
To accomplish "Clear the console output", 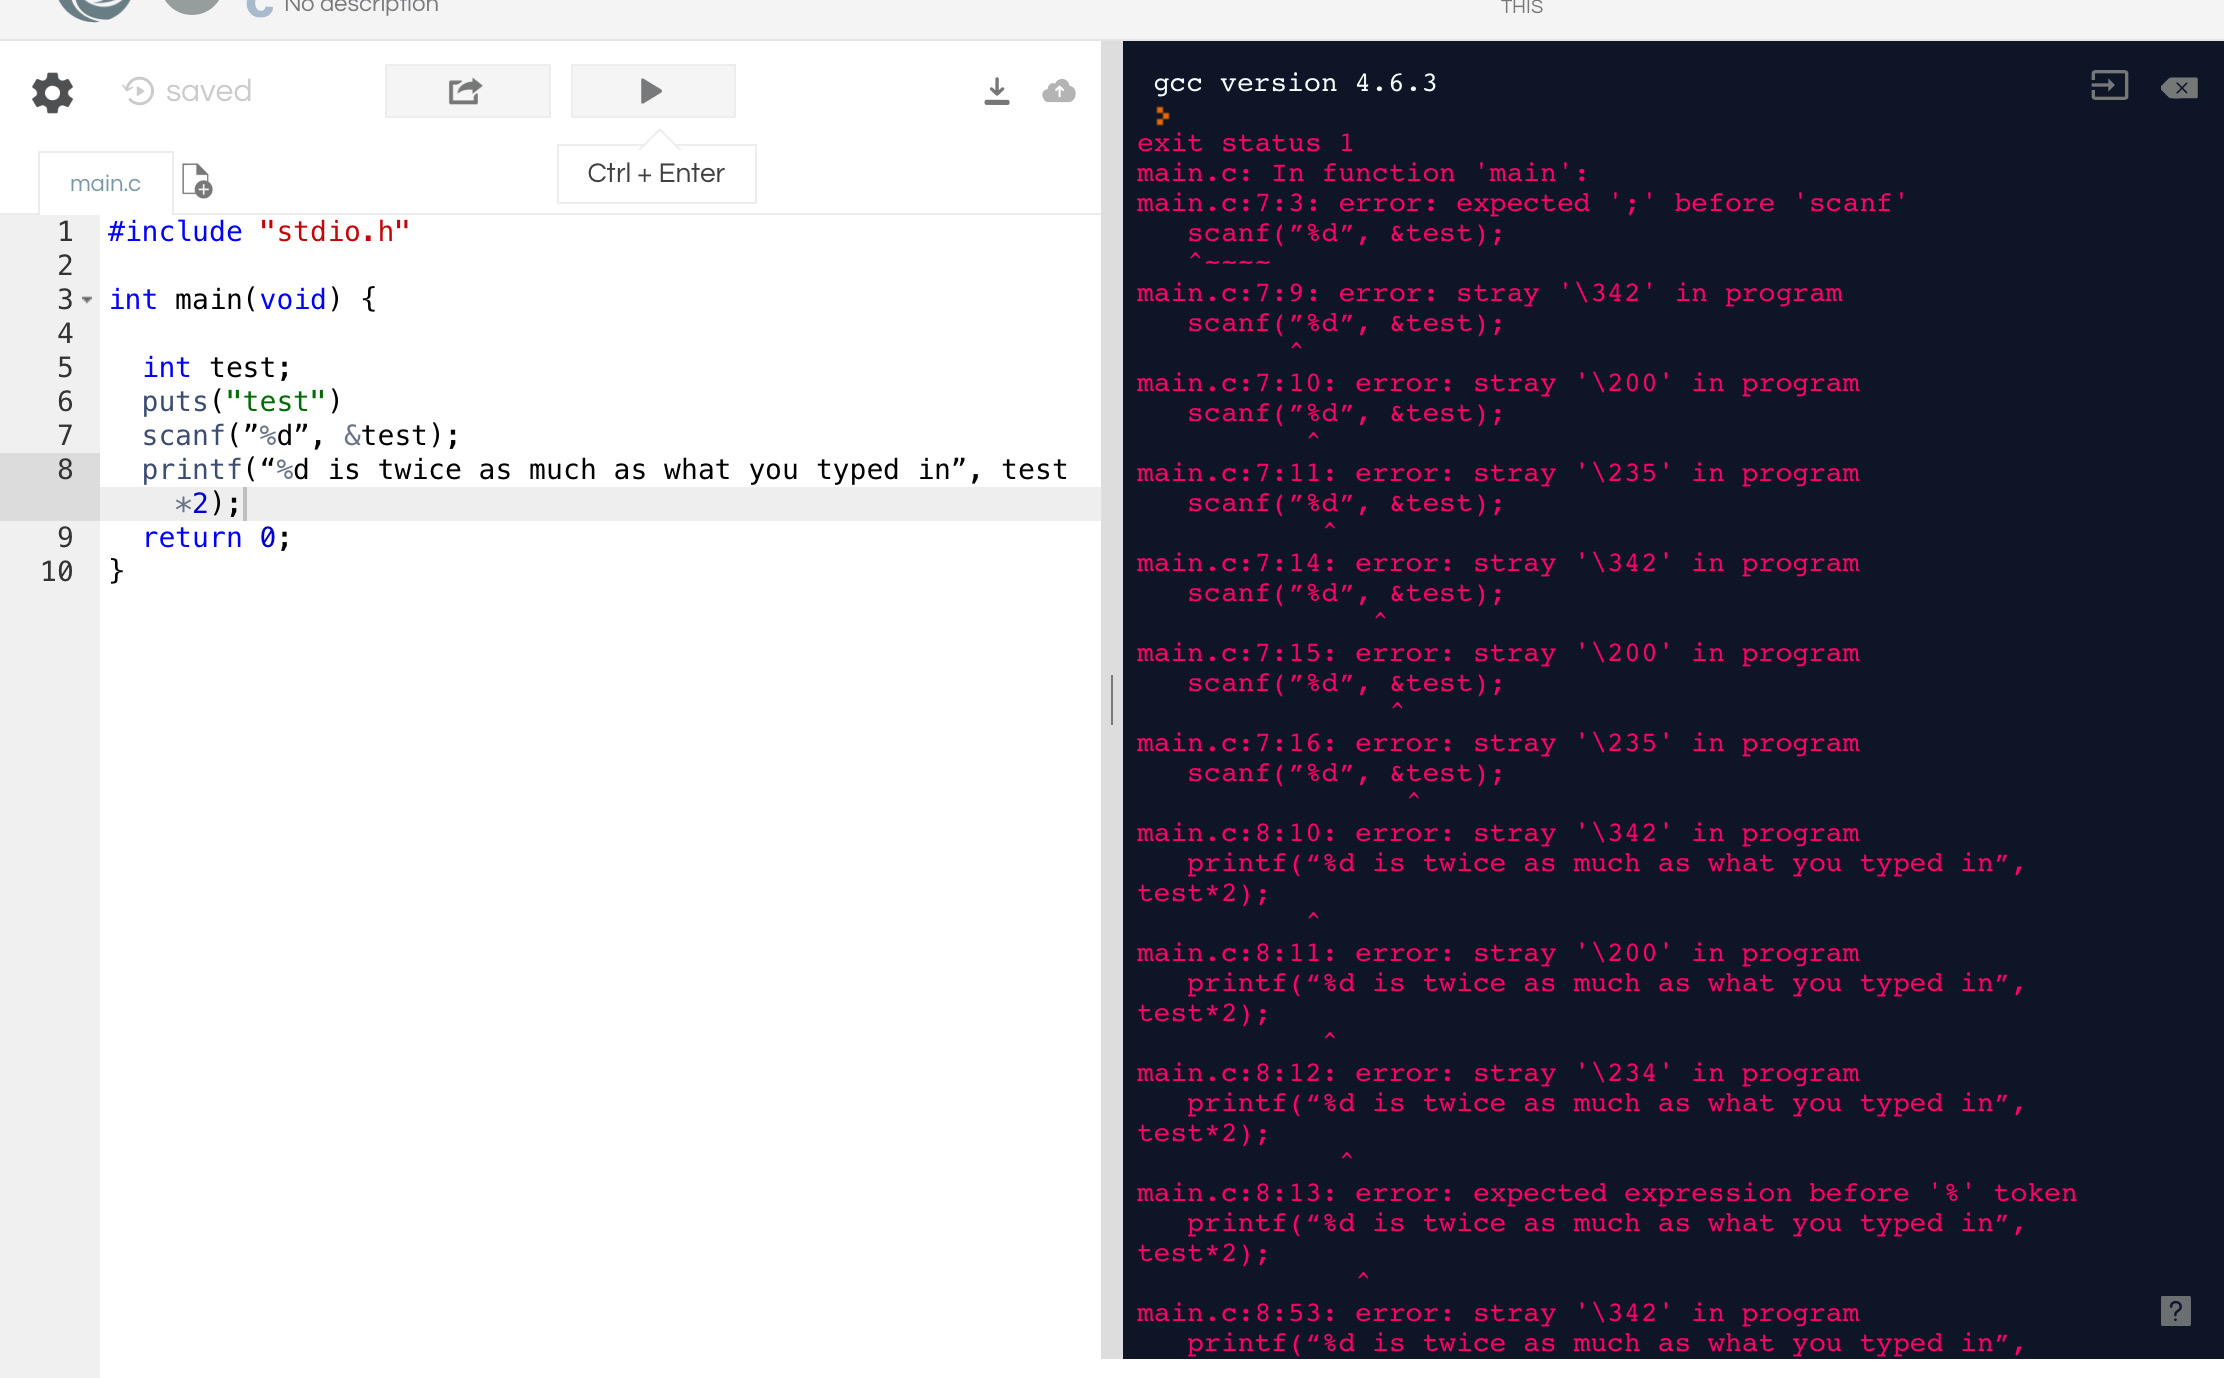I will [2179, 87].
